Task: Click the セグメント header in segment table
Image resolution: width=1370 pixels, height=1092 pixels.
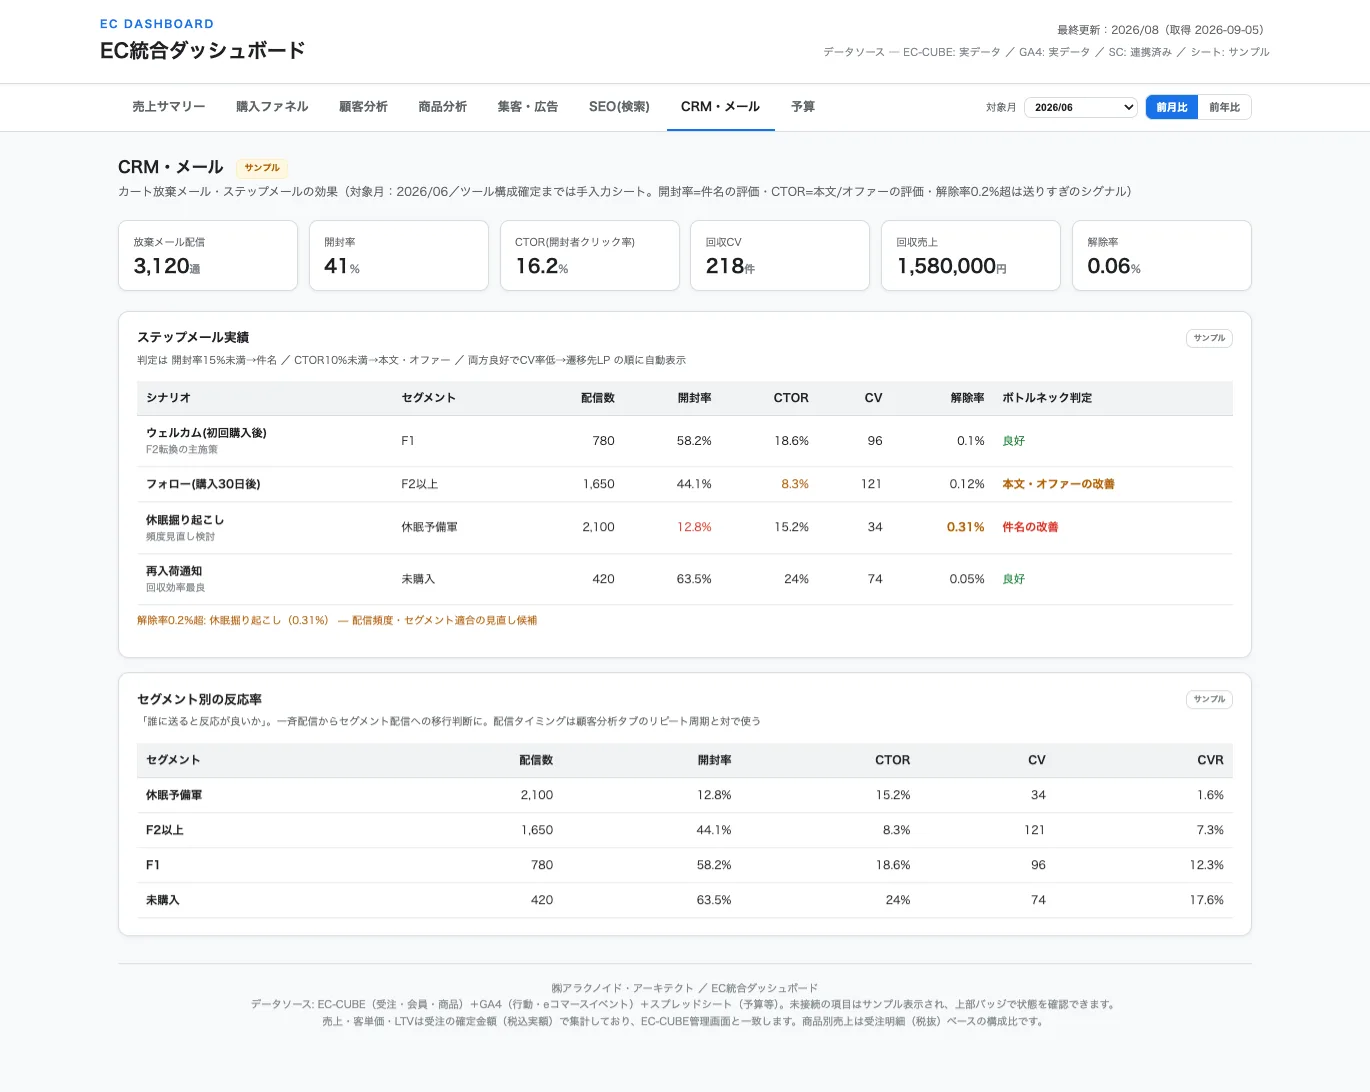Action: tap(173, 760)
